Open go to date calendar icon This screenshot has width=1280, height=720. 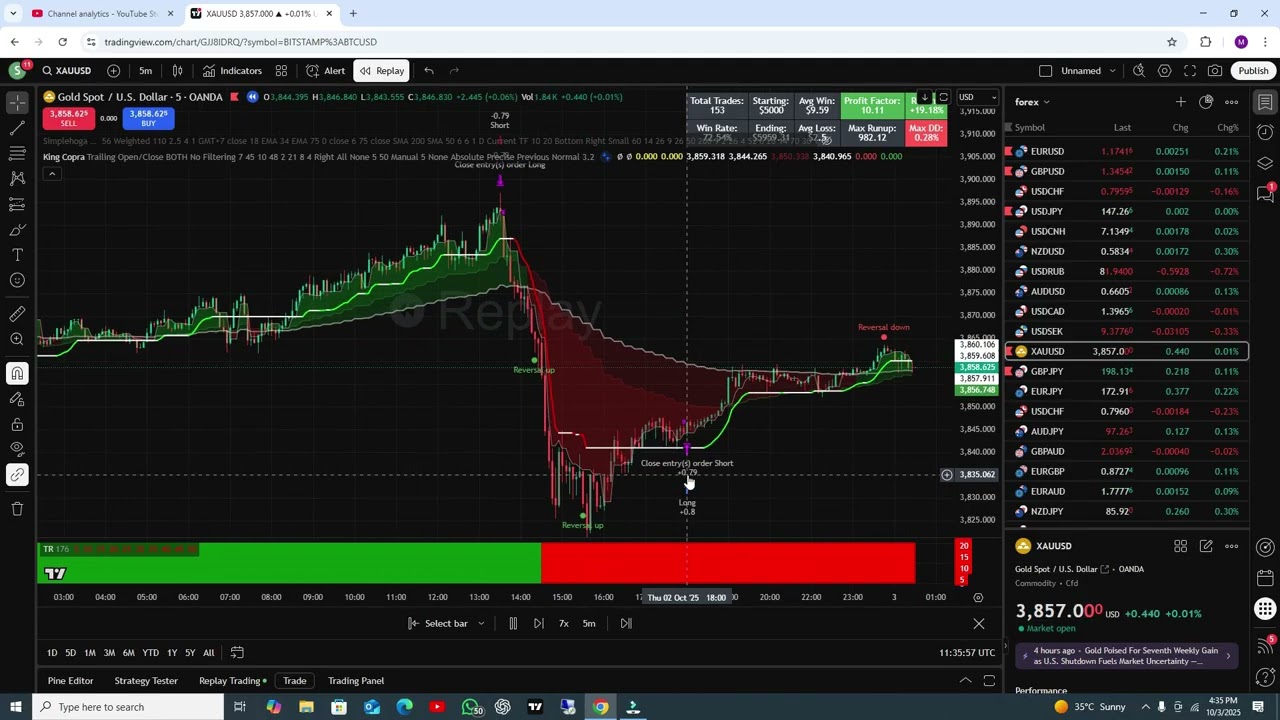(237, 653)
